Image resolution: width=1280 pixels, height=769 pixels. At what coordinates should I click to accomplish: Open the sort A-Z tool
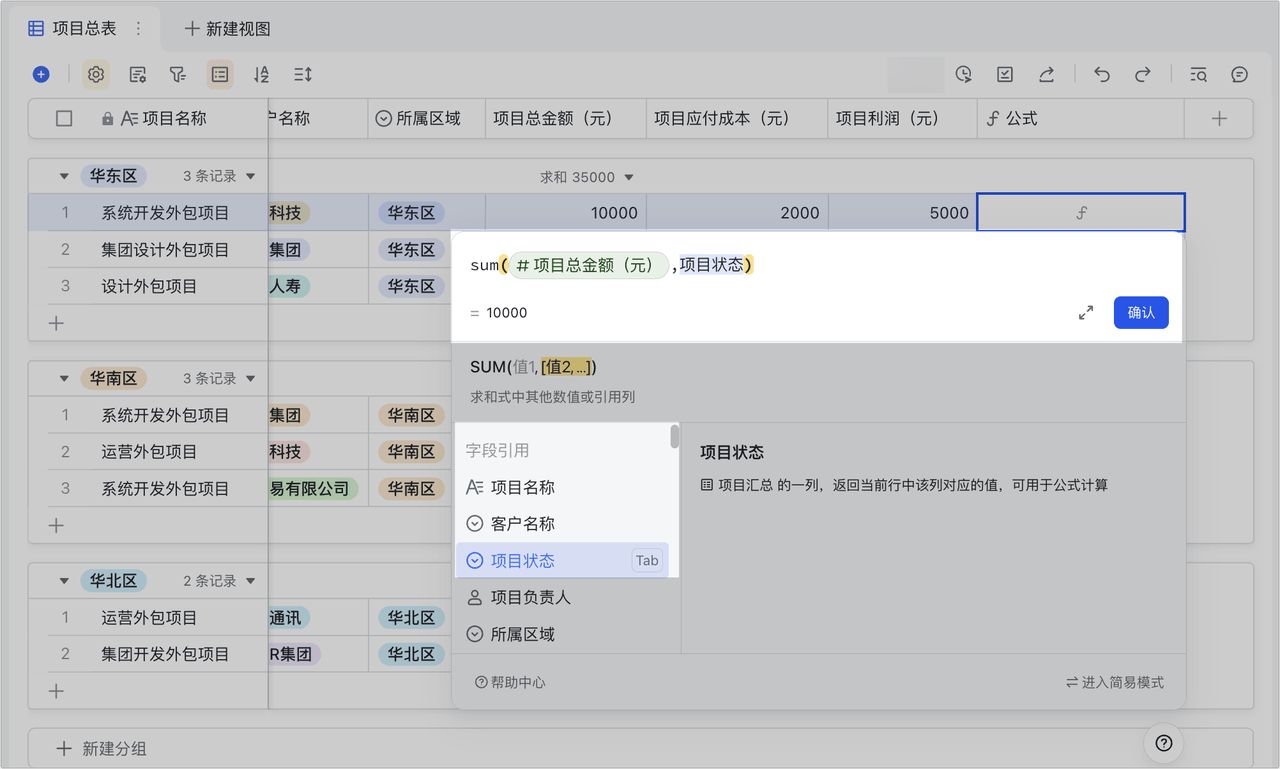[261, 74]
